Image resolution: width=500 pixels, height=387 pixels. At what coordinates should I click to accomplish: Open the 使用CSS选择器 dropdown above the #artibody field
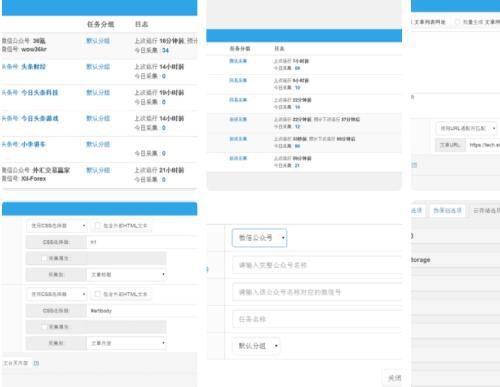(57, 294)
